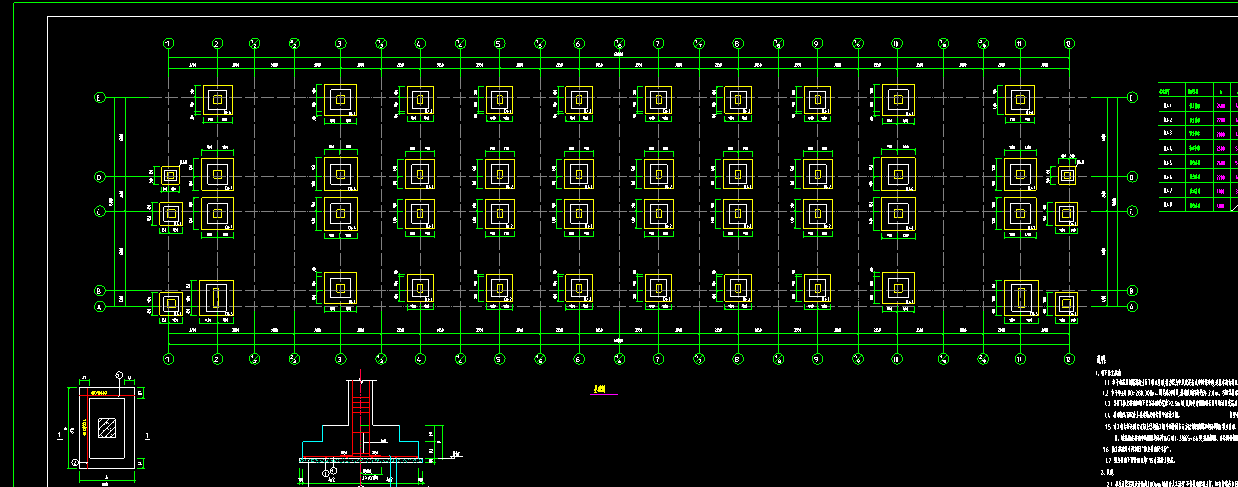Select the footing at axes 6 and D
1238x487 pixels.
click(x=578, y=175)
